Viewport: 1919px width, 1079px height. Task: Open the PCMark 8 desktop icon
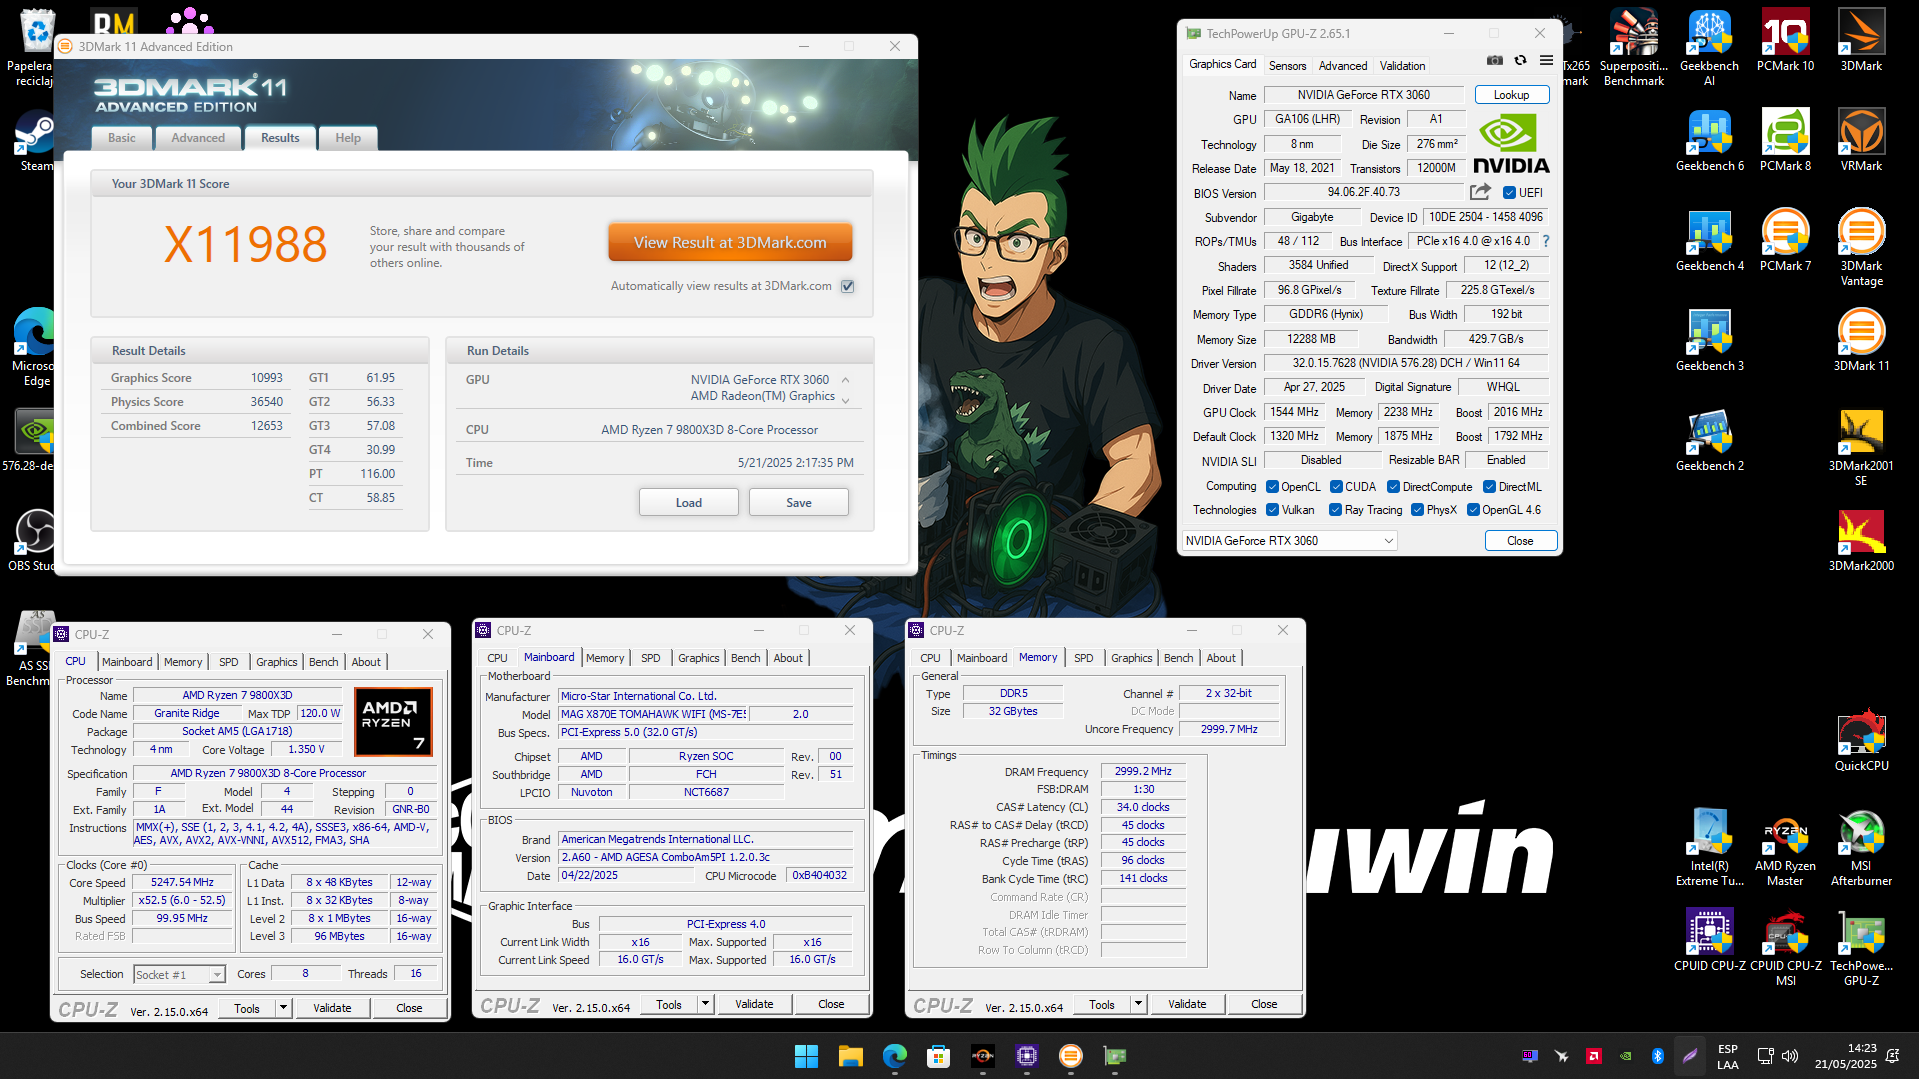click(x=1785, y=140)
